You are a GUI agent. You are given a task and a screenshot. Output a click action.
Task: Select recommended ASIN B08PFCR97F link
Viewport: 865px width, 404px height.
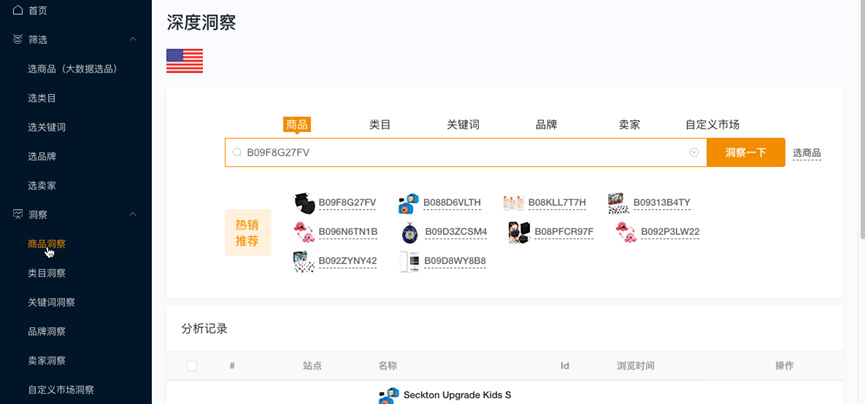[564, 232]
